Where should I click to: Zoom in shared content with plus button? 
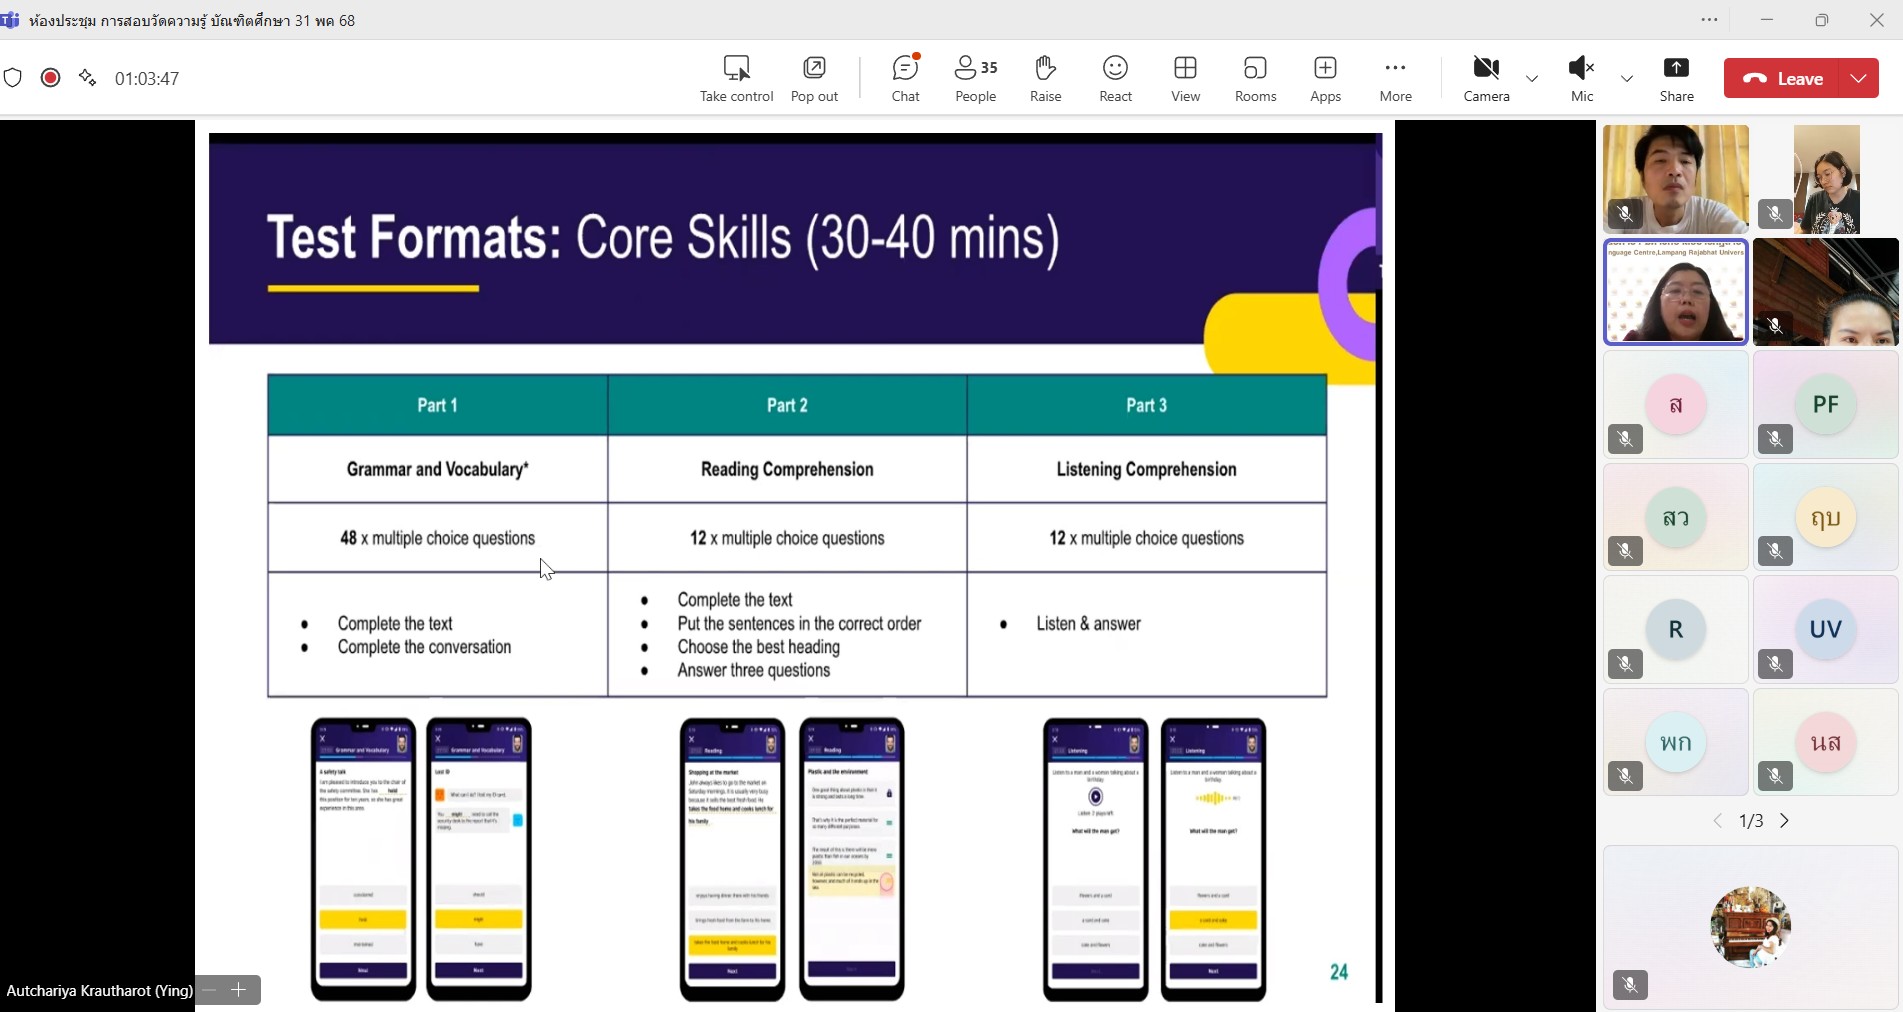point(239,990)
